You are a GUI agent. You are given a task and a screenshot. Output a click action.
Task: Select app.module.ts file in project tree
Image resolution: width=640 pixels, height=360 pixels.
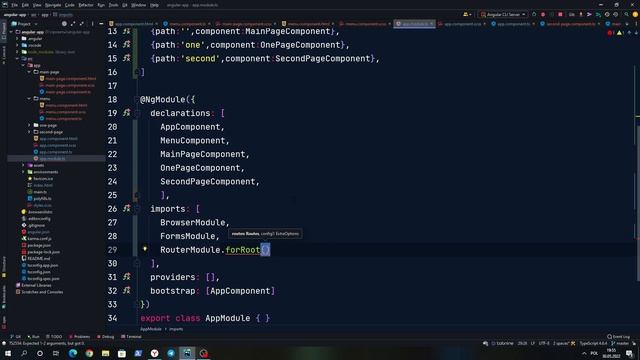[52, 158]
